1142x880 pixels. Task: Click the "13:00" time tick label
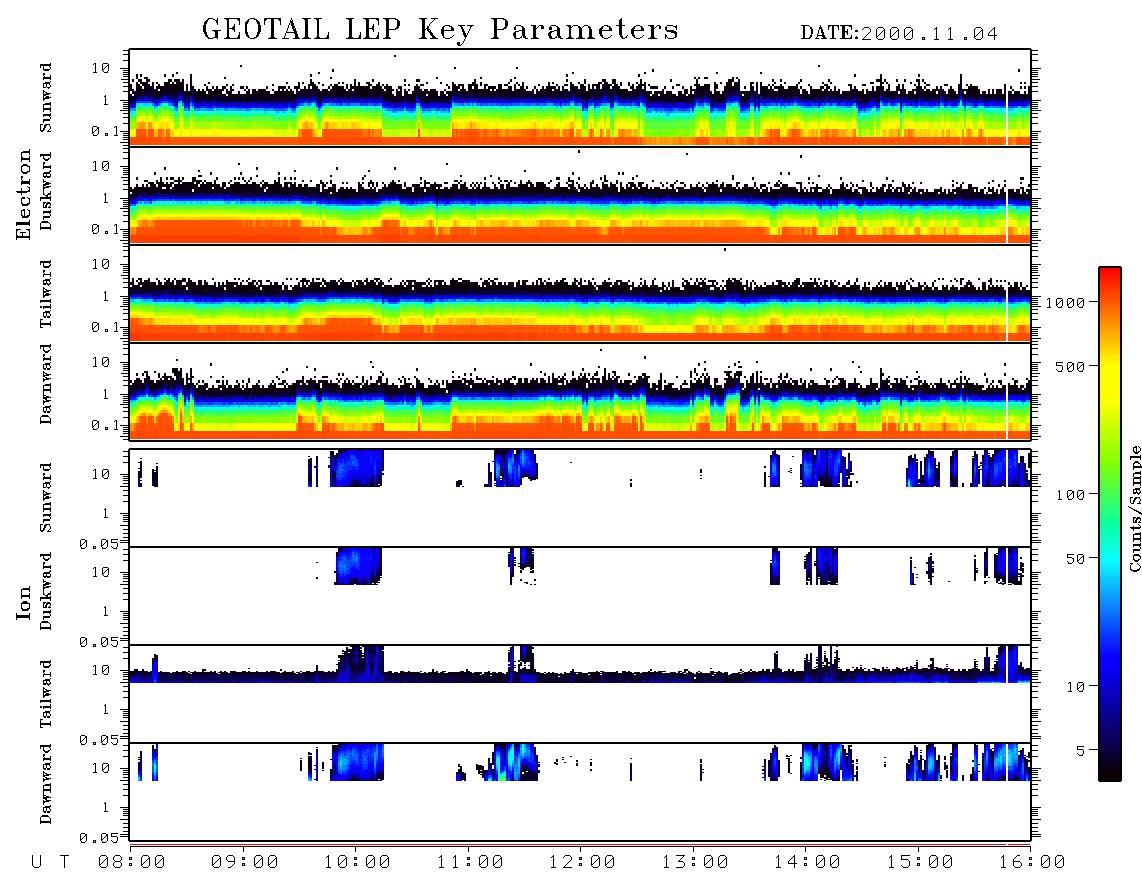point(695,862)
